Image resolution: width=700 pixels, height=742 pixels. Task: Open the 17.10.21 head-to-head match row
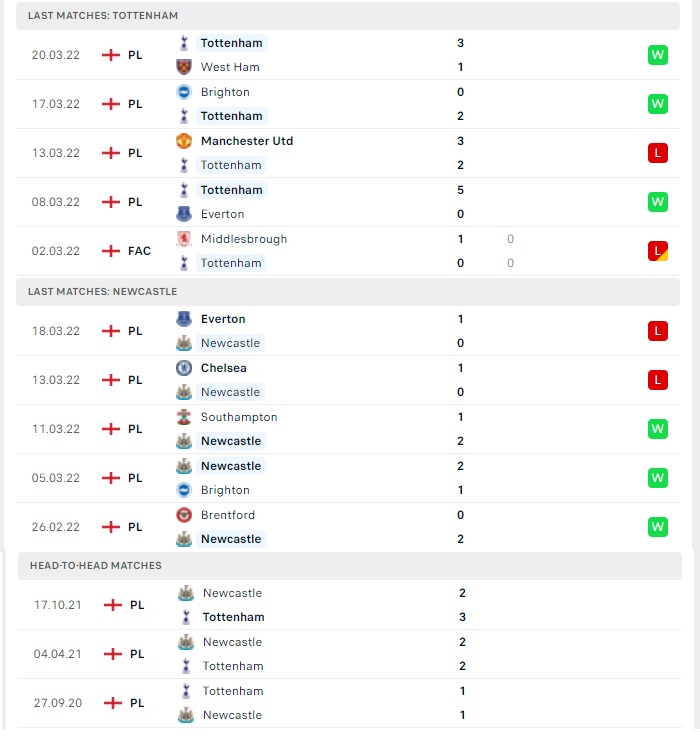350,605
